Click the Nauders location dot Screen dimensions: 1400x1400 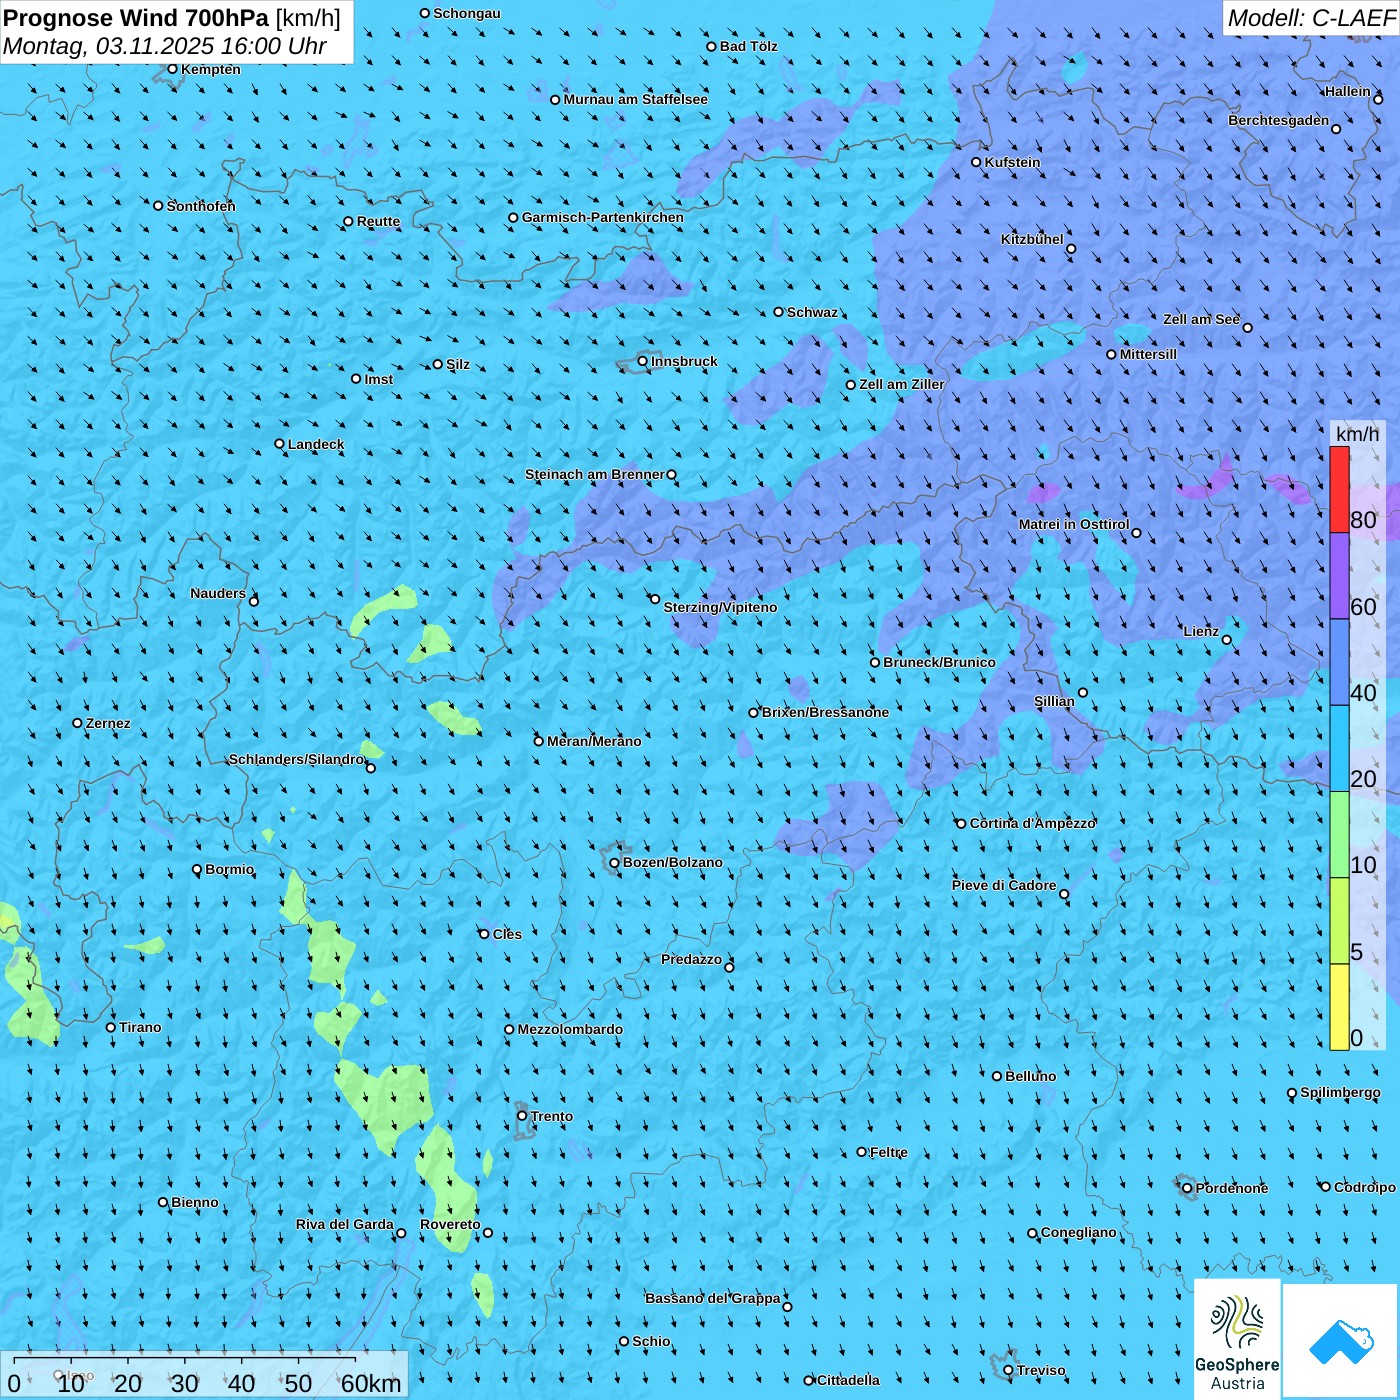click(254, 601)
